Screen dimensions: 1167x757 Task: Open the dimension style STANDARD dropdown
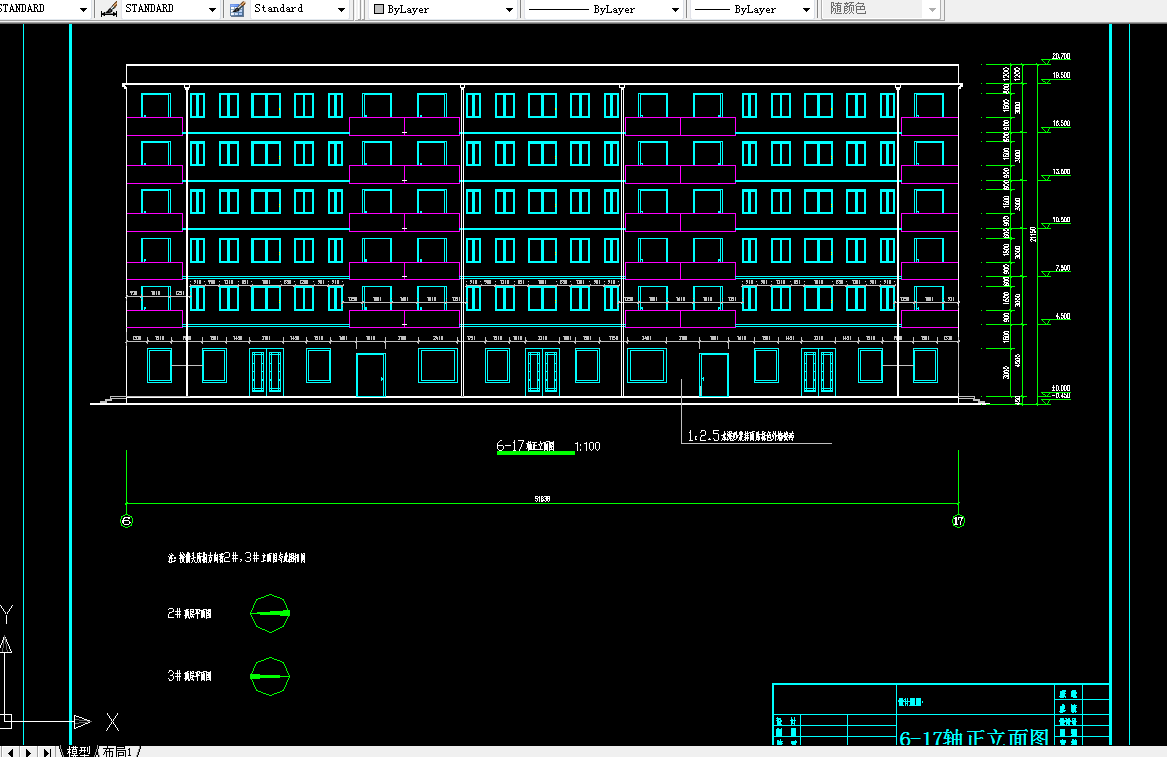point(211,9)
